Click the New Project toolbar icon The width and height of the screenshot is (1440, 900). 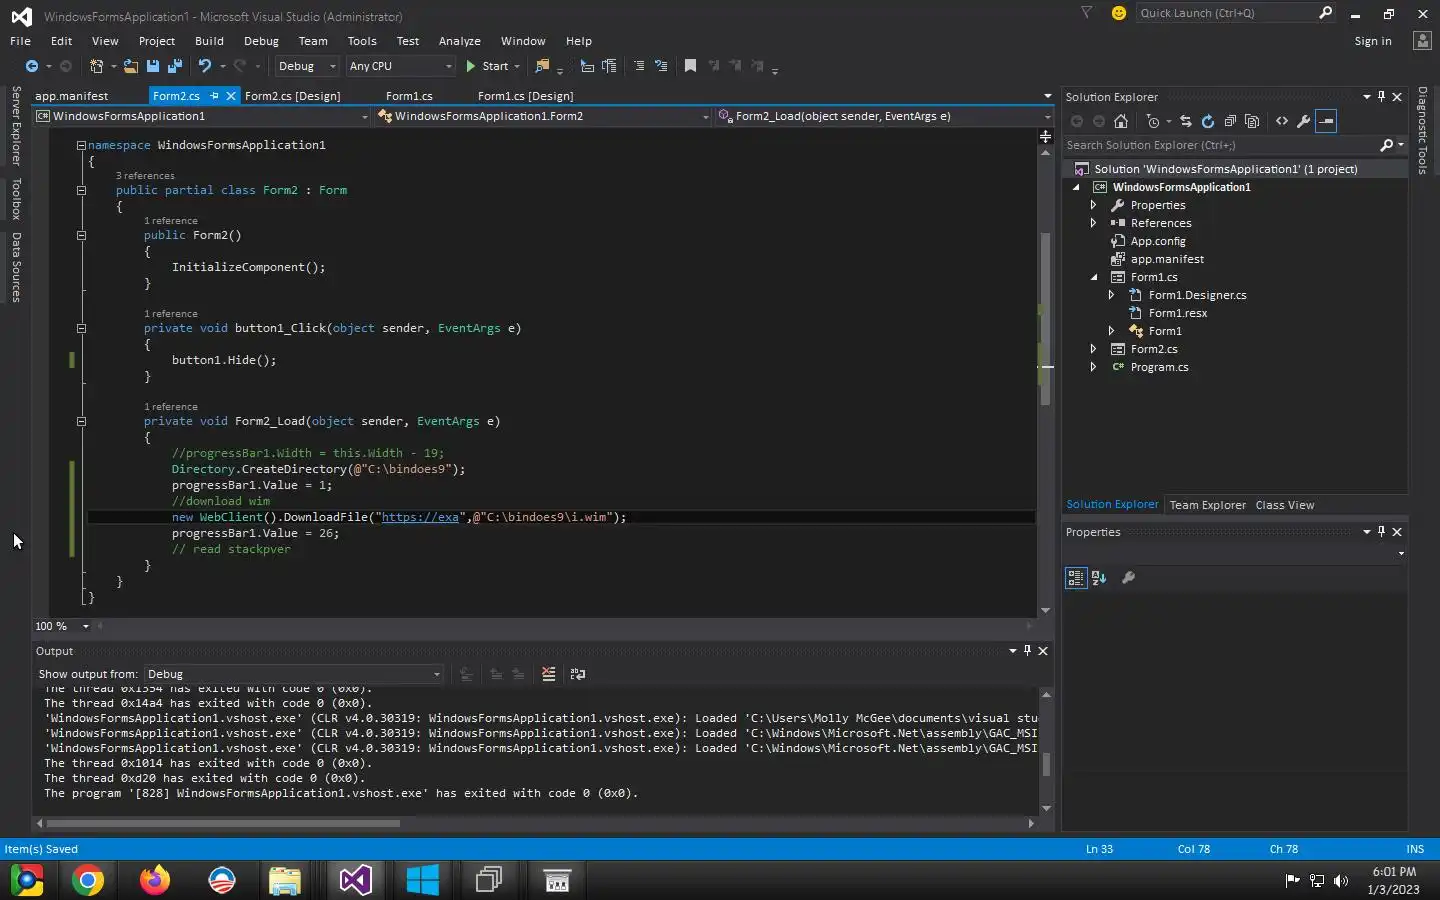97,66
